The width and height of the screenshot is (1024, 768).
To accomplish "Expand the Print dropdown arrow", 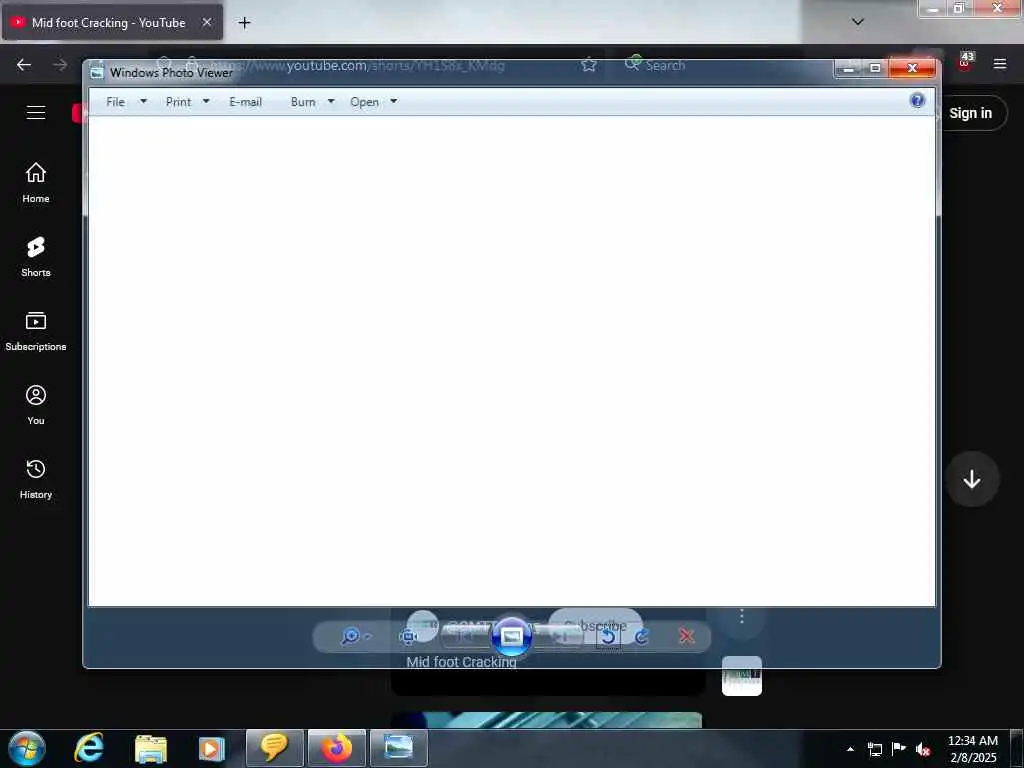I will click(206, 101).
